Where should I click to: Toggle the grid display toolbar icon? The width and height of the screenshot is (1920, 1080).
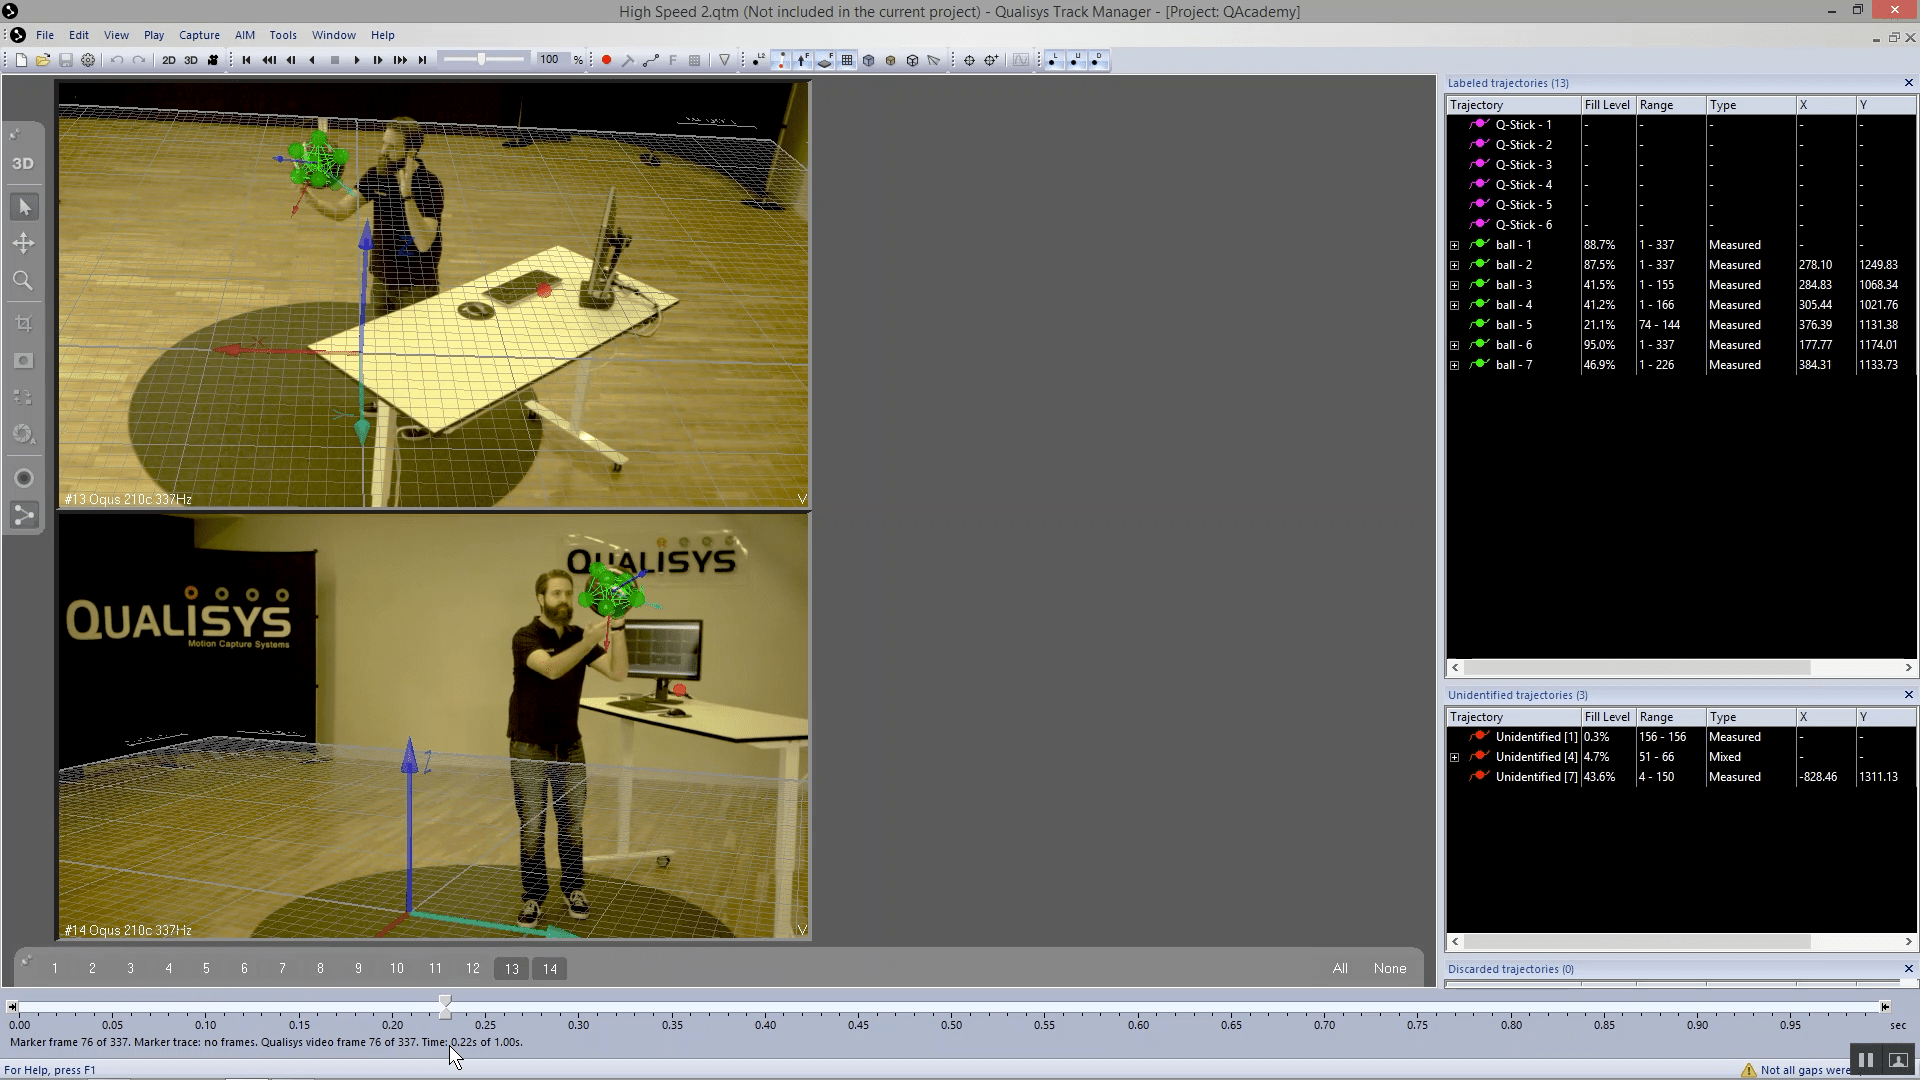[x=847, y=60]
